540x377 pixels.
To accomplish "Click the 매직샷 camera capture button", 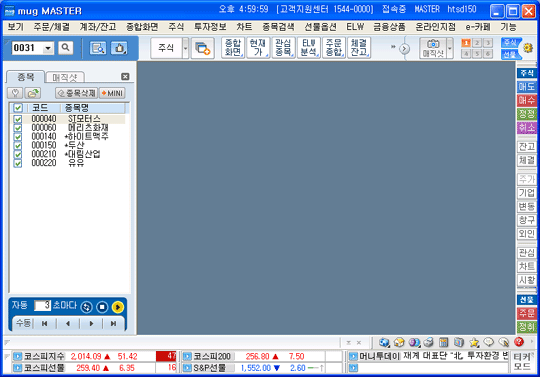I will tap(433, 48).
